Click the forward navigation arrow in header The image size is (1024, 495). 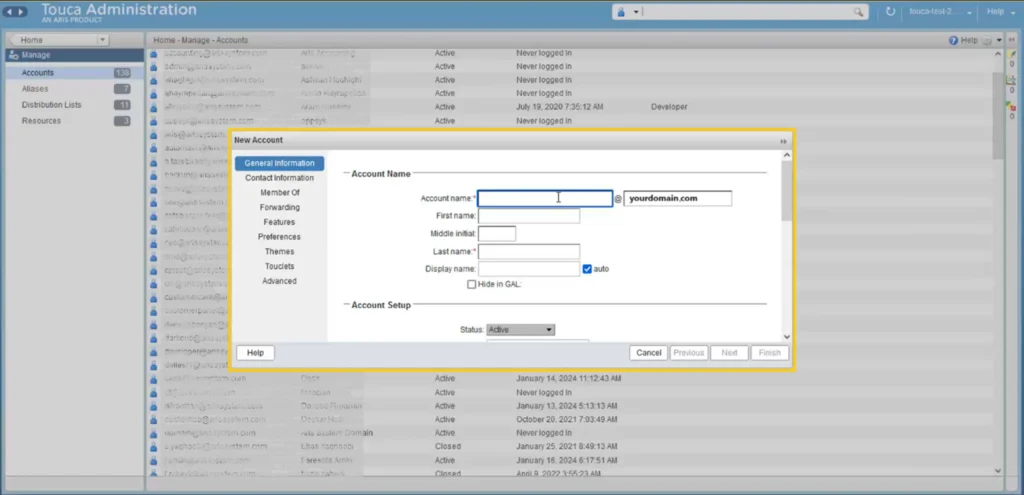[22, 12]
